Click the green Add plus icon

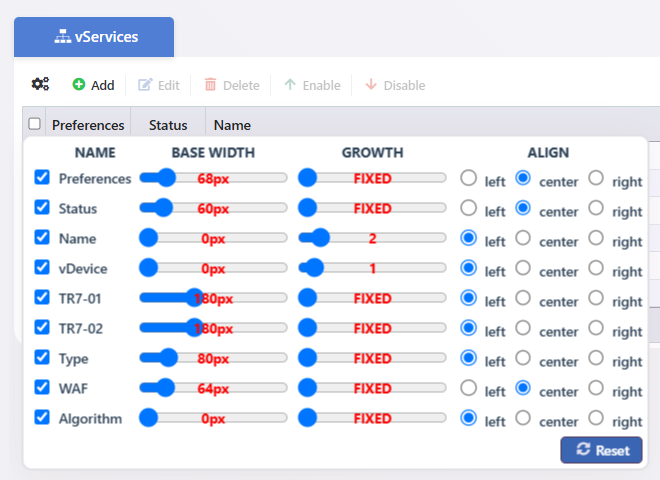[x=79, y=84]
